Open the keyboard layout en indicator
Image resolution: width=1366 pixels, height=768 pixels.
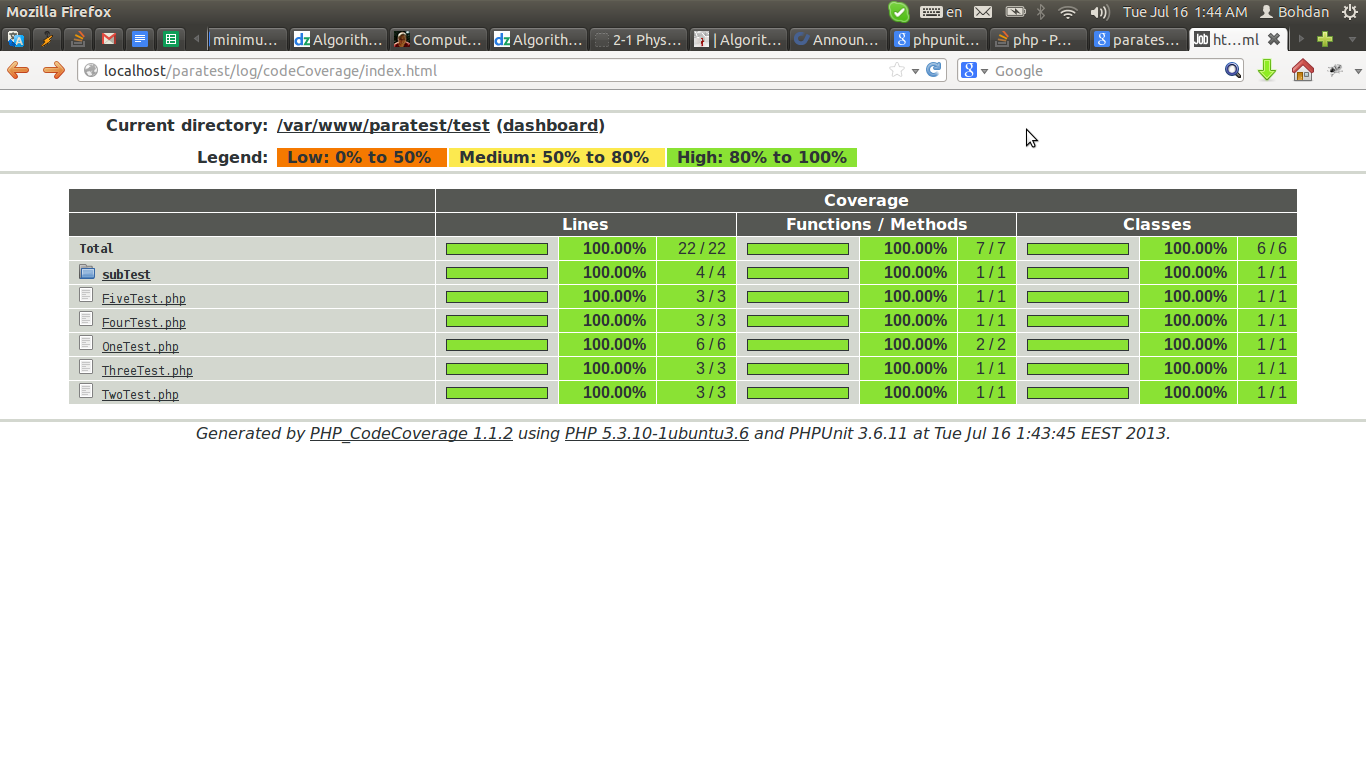(x=942, y=12)
